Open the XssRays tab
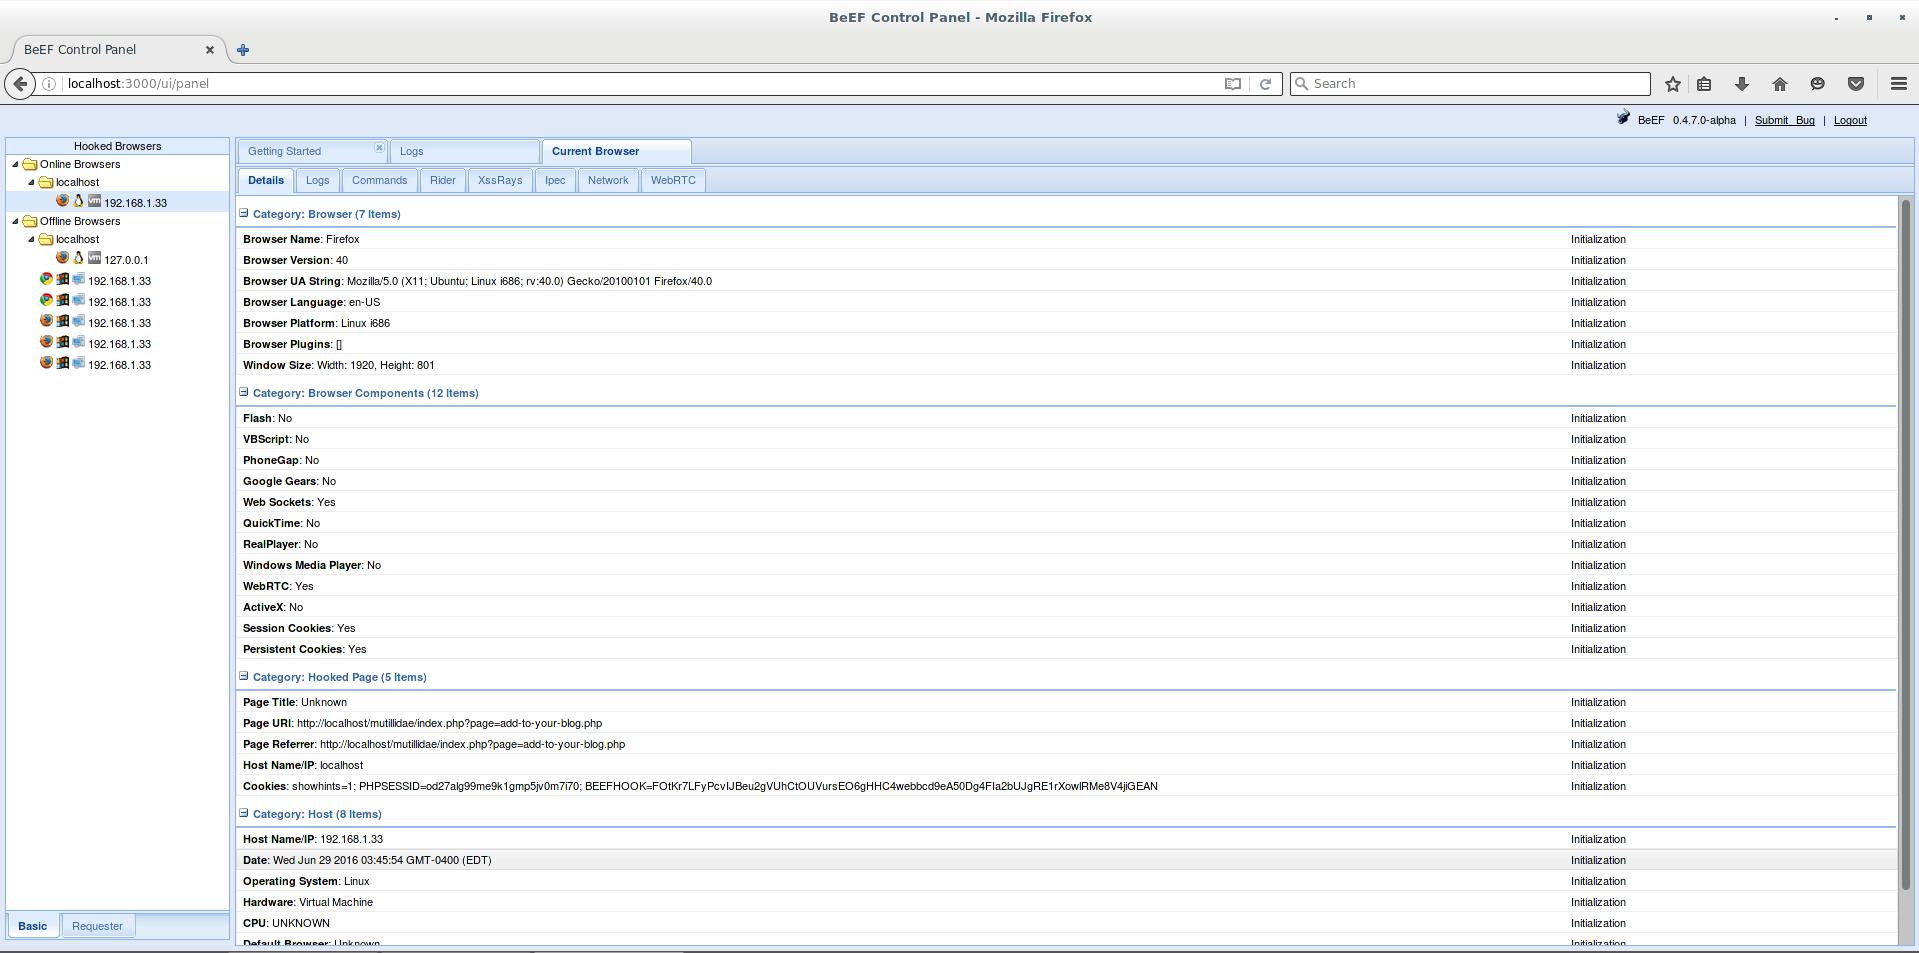This screenshot has width=1919, height=953. [x=499, y=180]
